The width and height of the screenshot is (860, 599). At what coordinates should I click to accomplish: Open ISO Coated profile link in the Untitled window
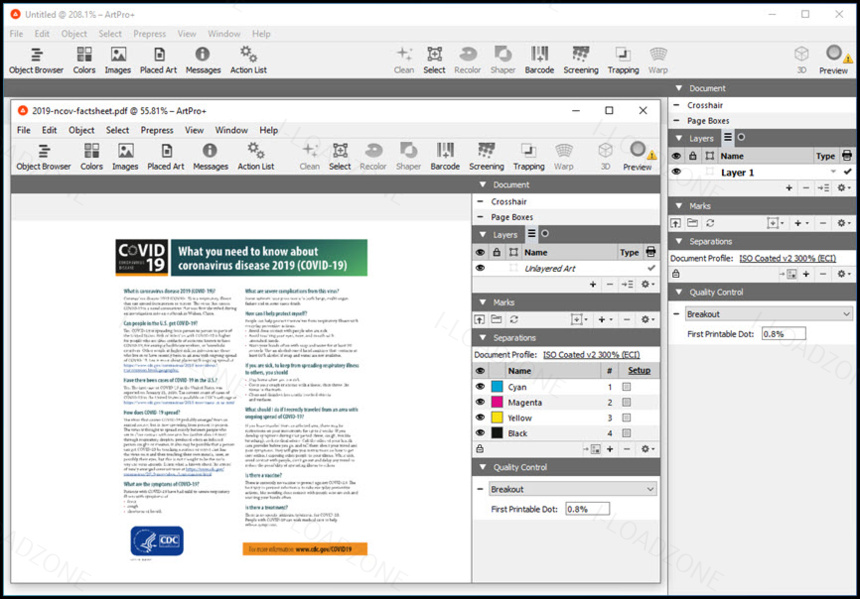[x=788, y=258]
